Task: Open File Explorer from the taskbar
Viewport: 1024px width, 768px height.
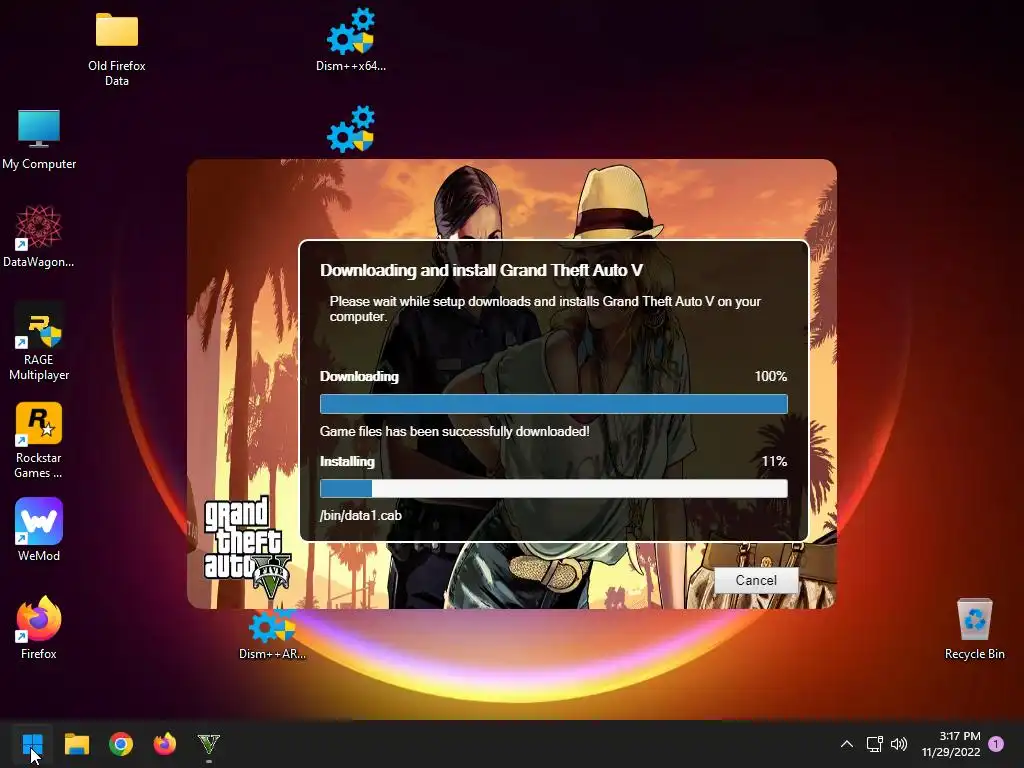Action: (76, 744)
